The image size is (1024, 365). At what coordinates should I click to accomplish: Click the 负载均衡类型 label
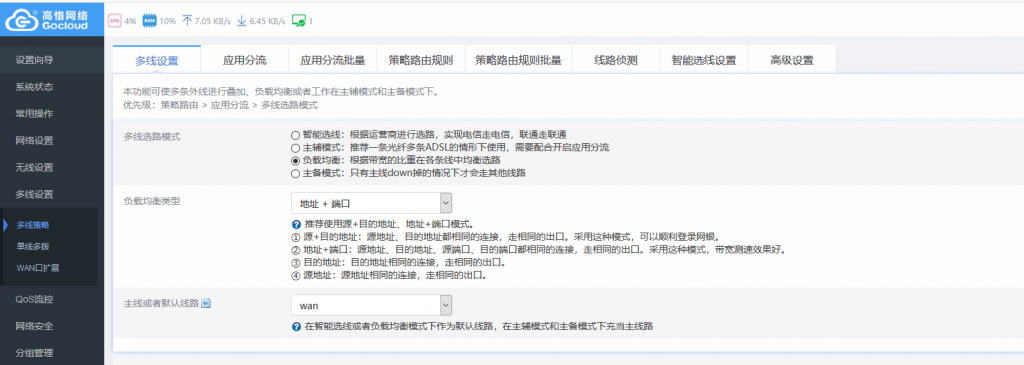pos(152,200)
